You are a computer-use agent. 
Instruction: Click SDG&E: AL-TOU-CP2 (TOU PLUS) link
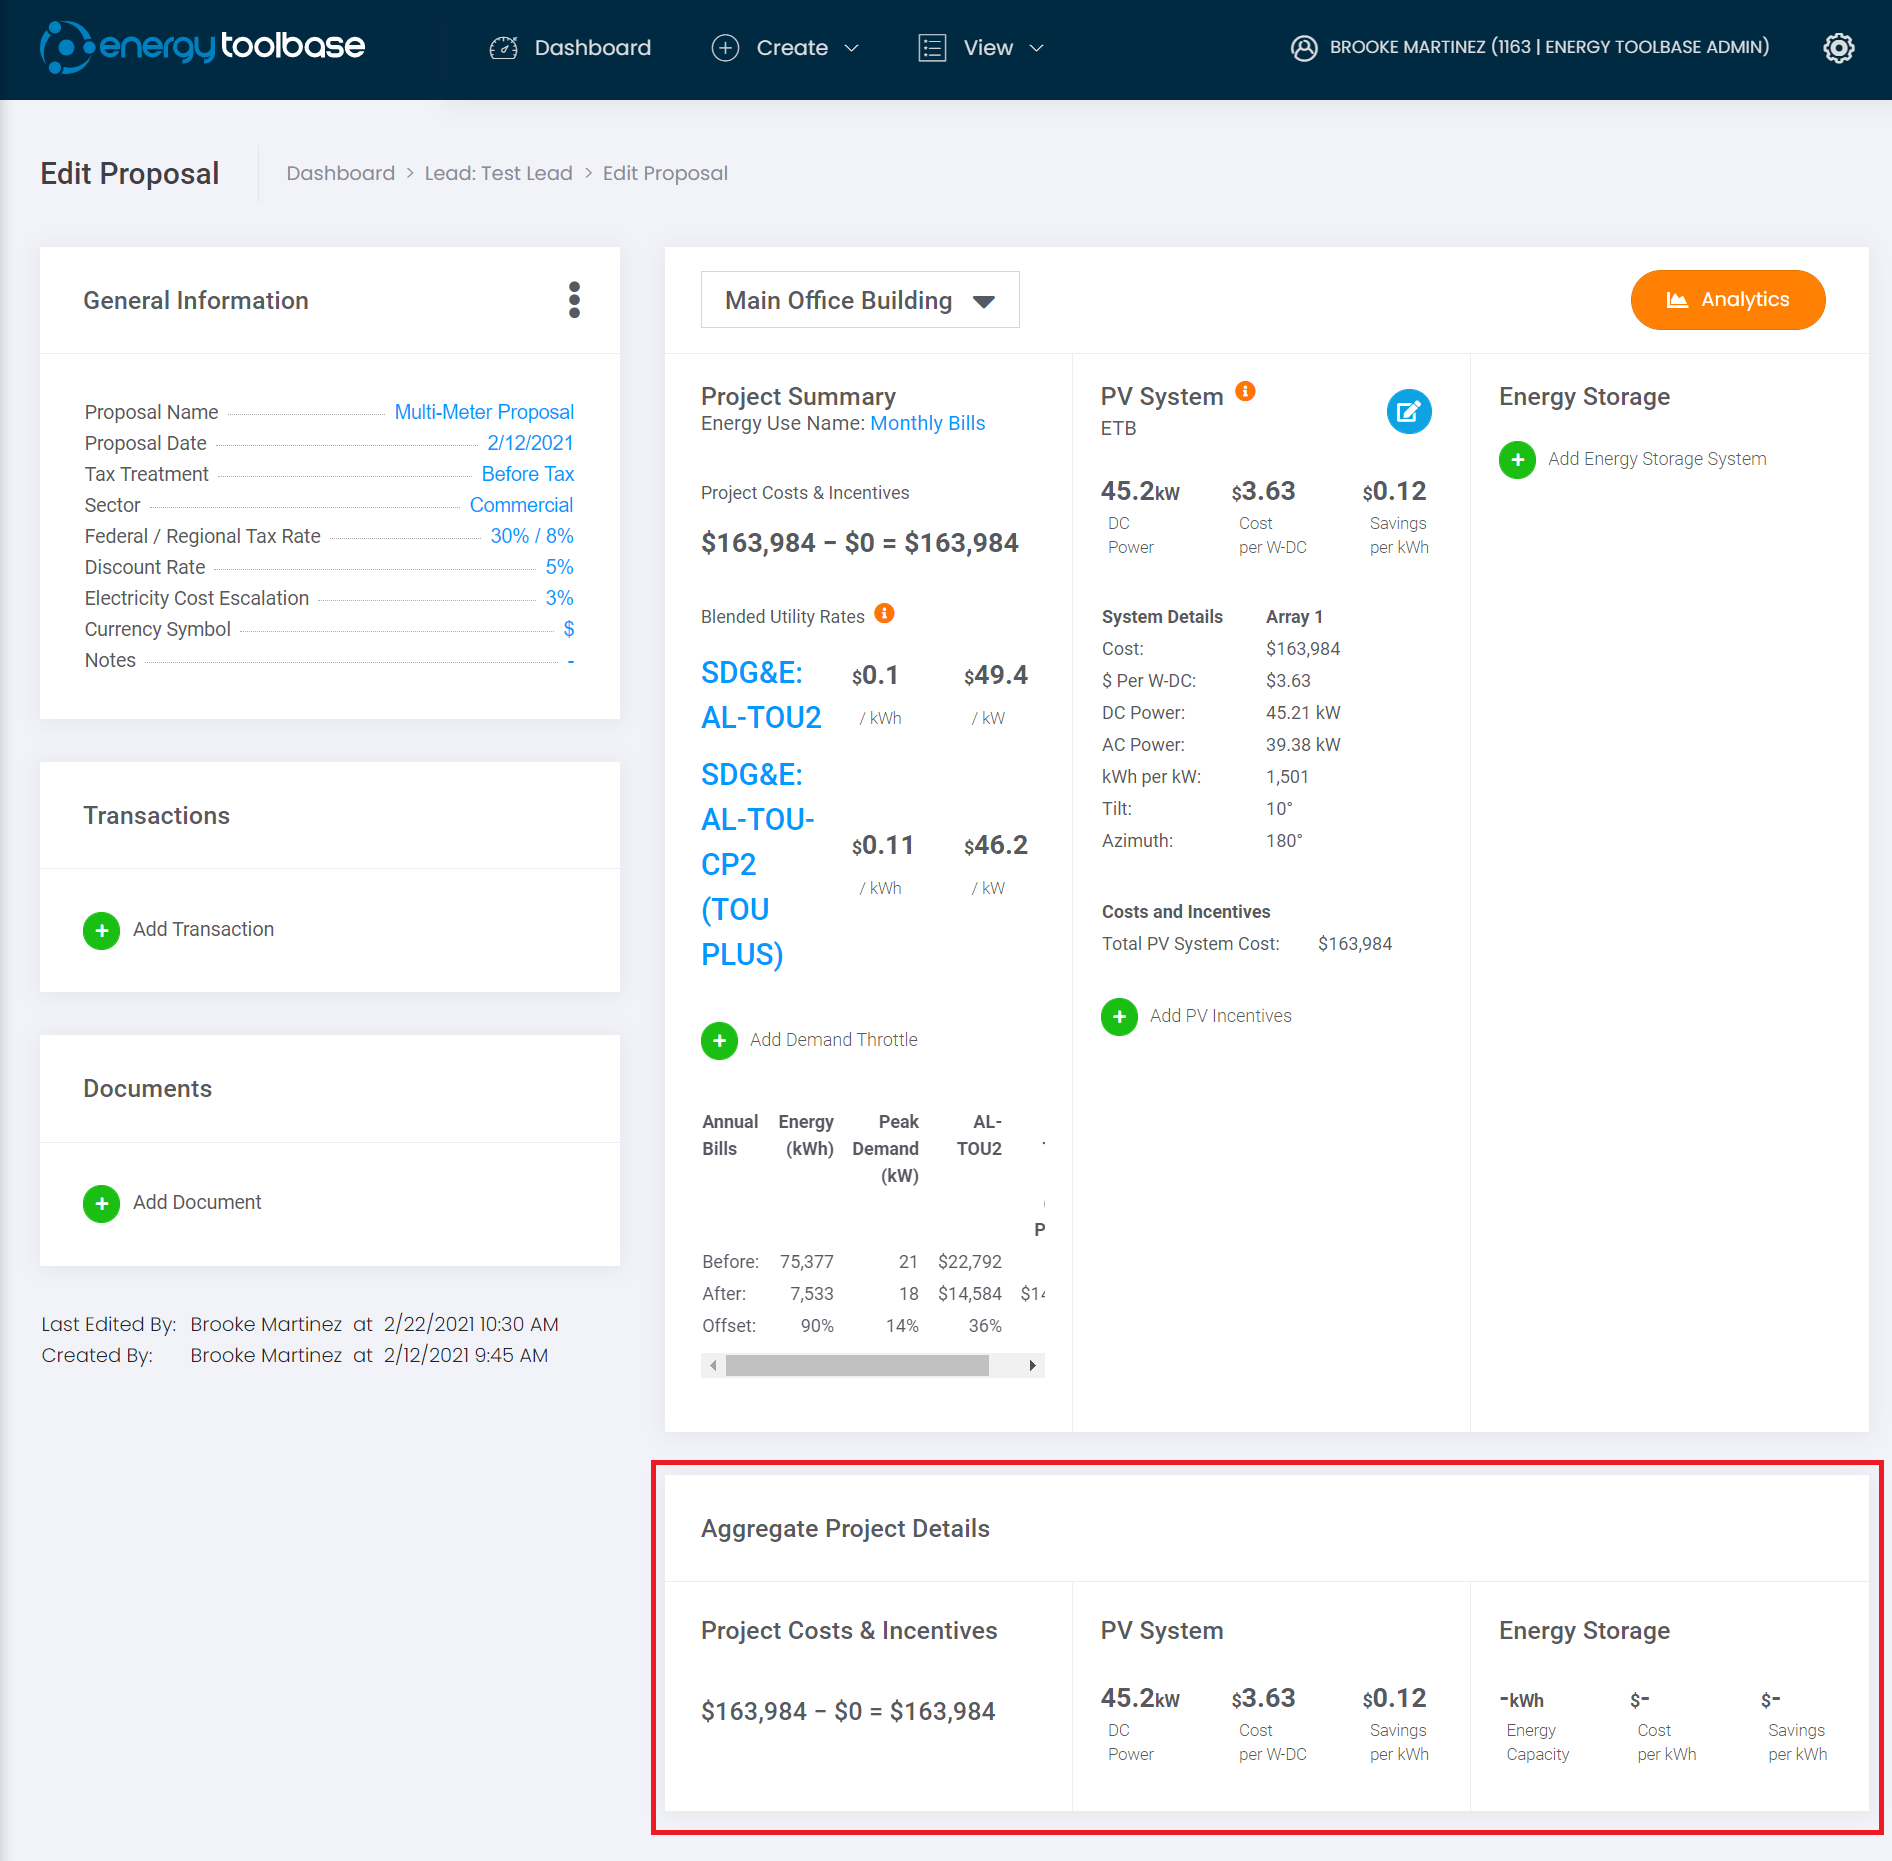pos(758,864)
